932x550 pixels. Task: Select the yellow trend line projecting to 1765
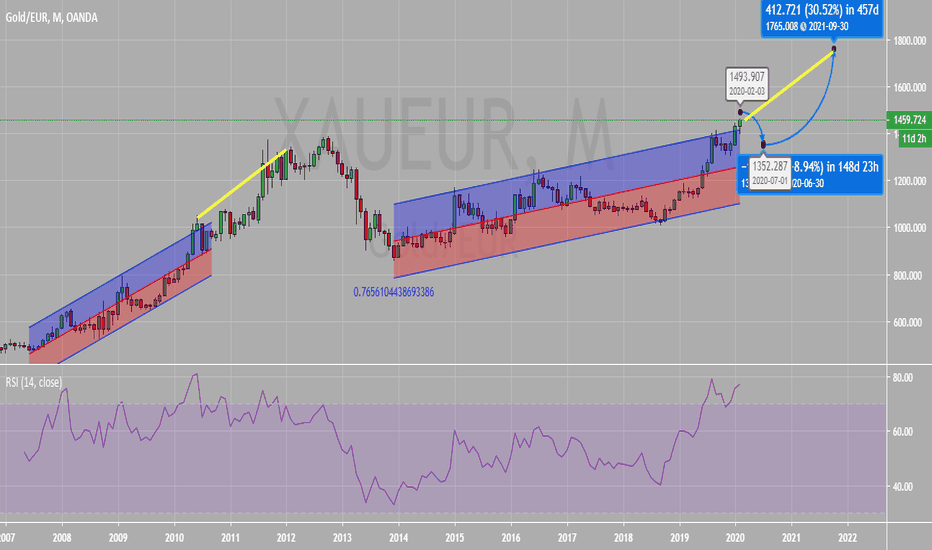click(789, 86)
